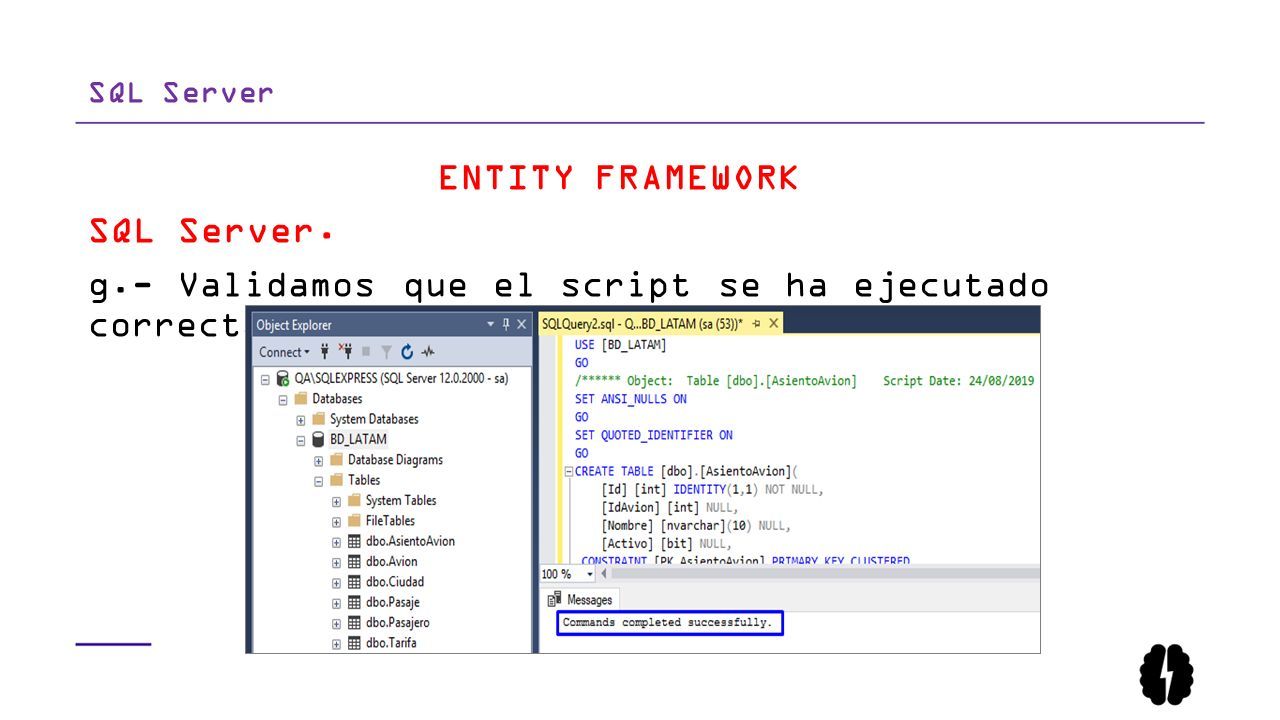1280x720 pixels.
Task: Click the Object Explorer panel title
Action: tap(294, 325)
